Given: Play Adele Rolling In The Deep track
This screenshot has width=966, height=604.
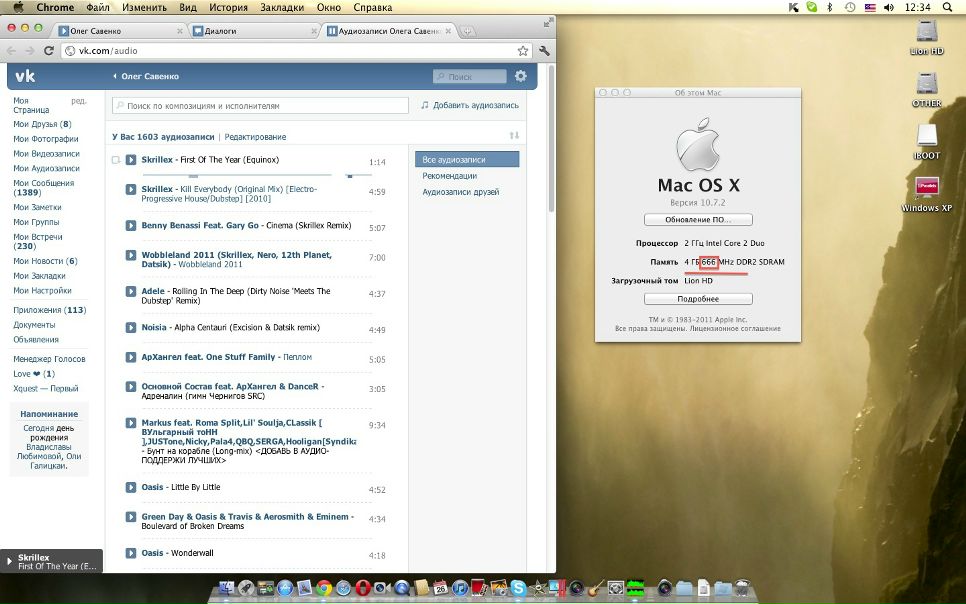Looking at the screenshot, I should [131, 291].
